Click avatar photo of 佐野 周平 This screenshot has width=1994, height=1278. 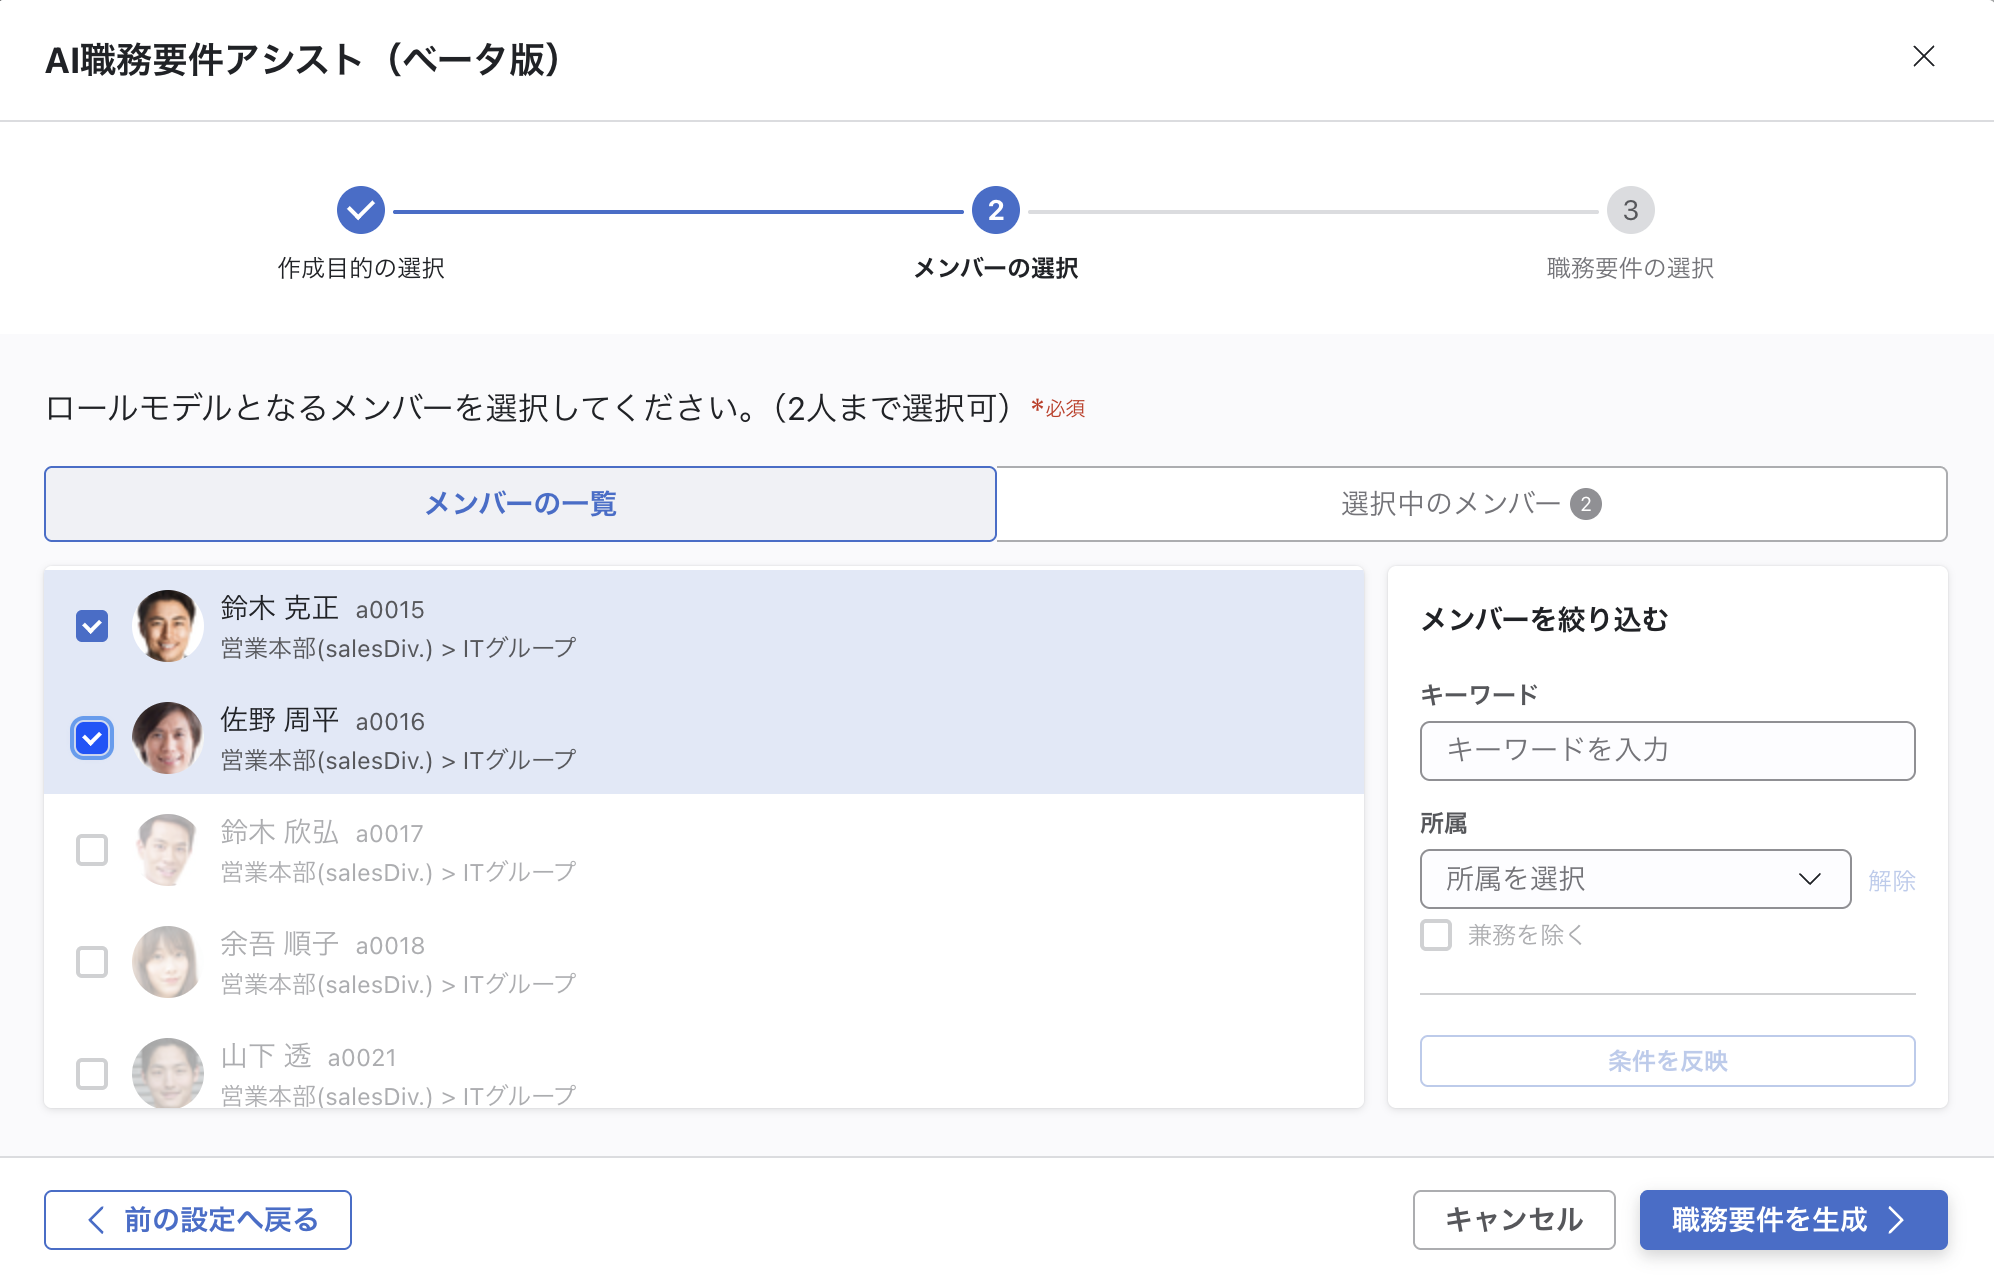[168, 738]
